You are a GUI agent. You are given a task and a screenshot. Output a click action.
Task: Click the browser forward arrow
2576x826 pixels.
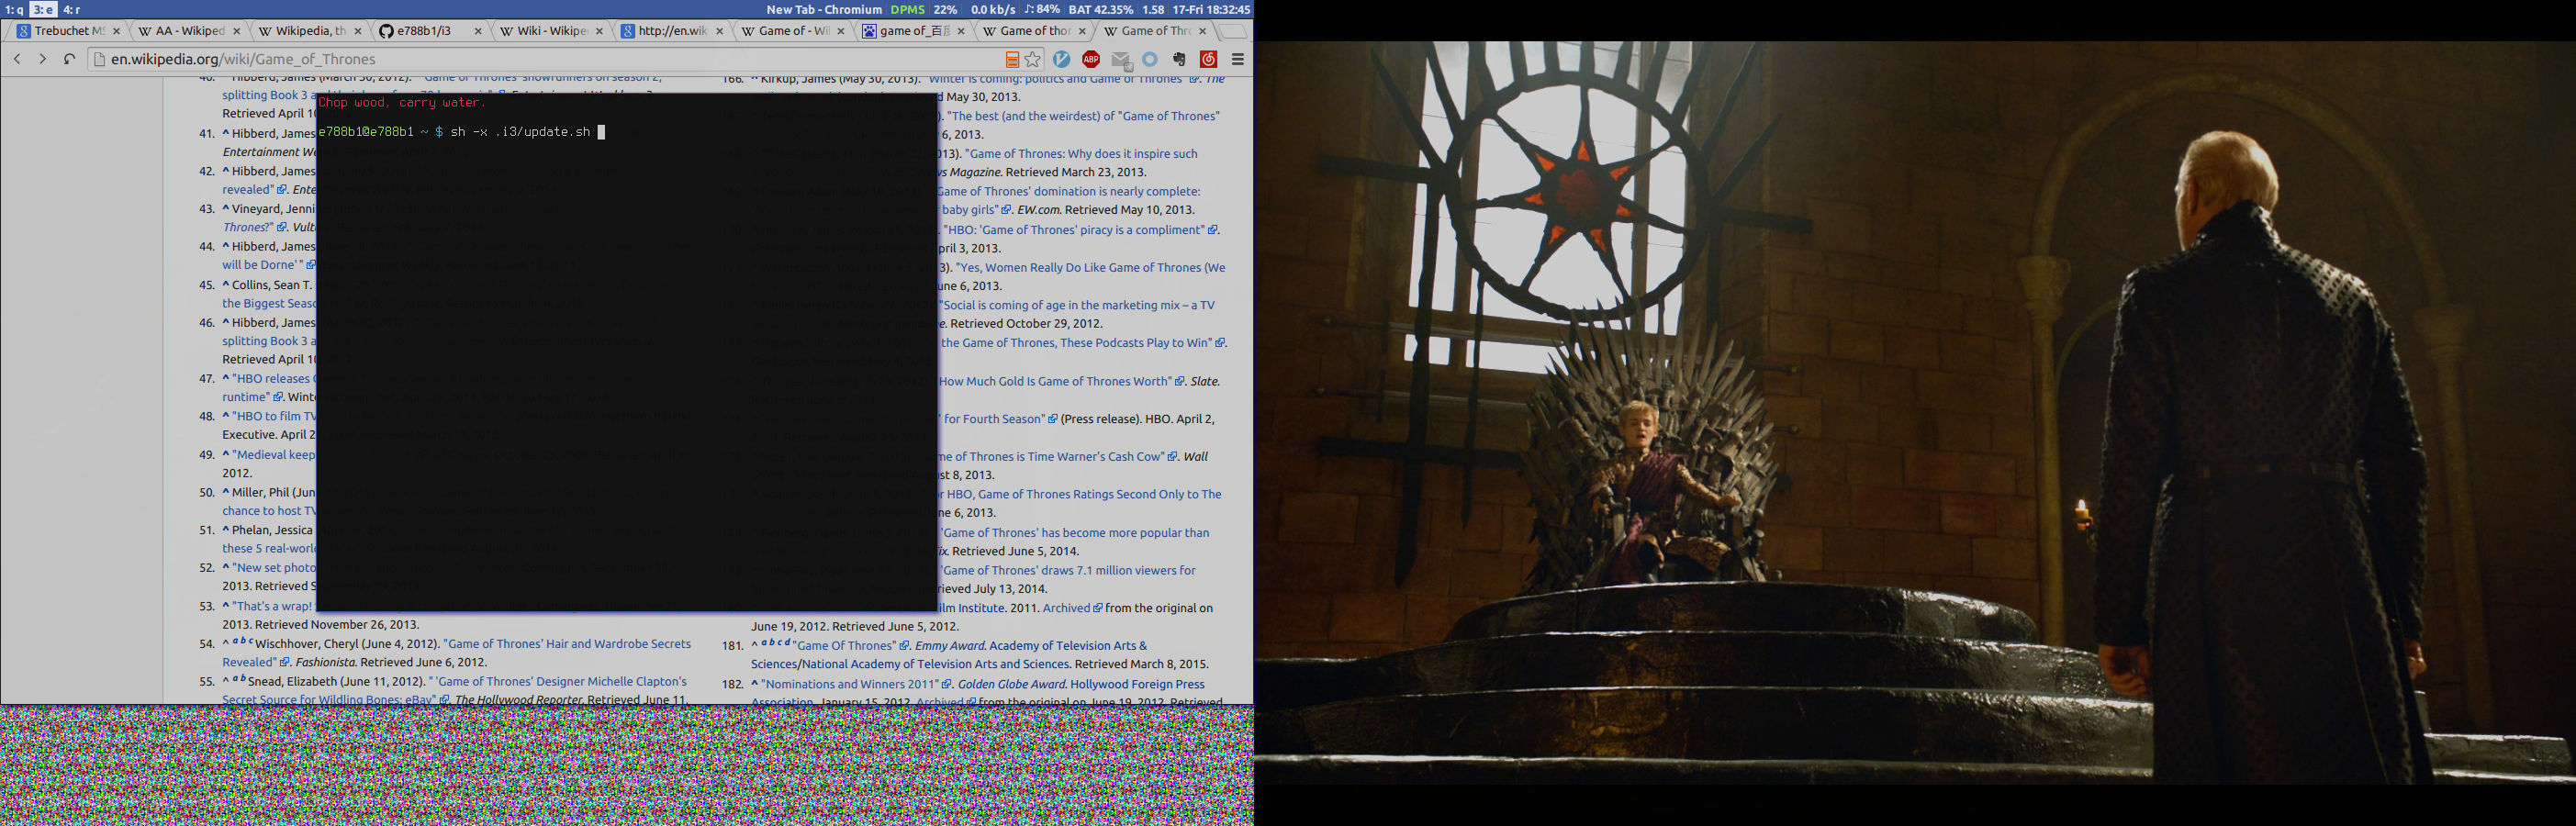coord(42,59)
